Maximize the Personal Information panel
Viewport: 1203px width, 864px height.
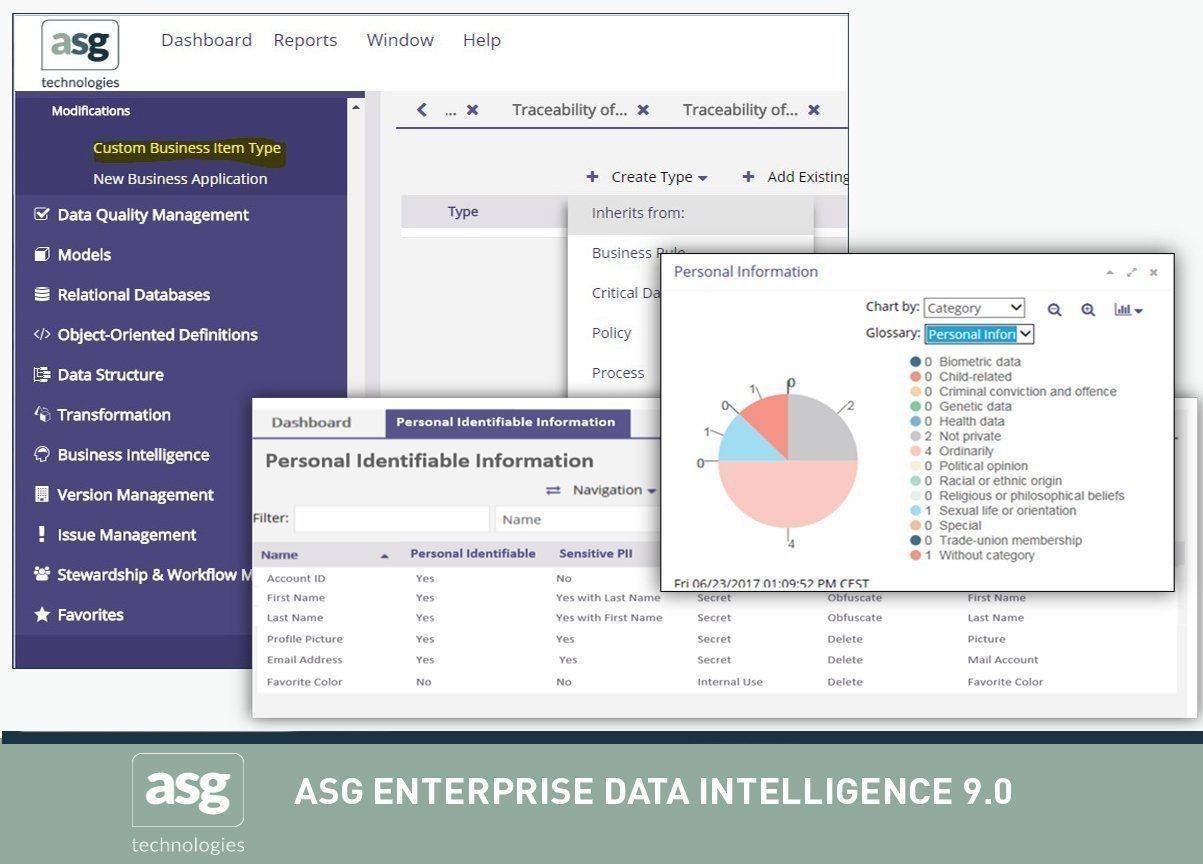coord(1132,272)
